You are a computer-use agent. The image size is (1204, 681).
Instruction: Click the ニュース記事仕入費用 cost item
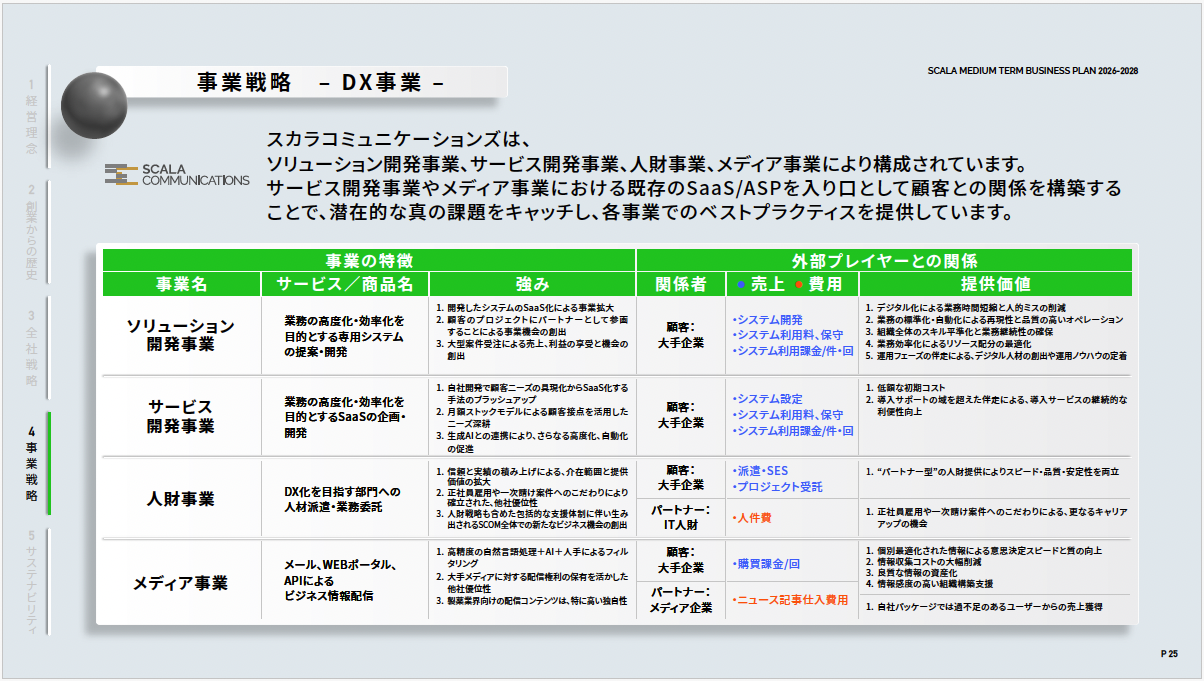tap(790, 600)
